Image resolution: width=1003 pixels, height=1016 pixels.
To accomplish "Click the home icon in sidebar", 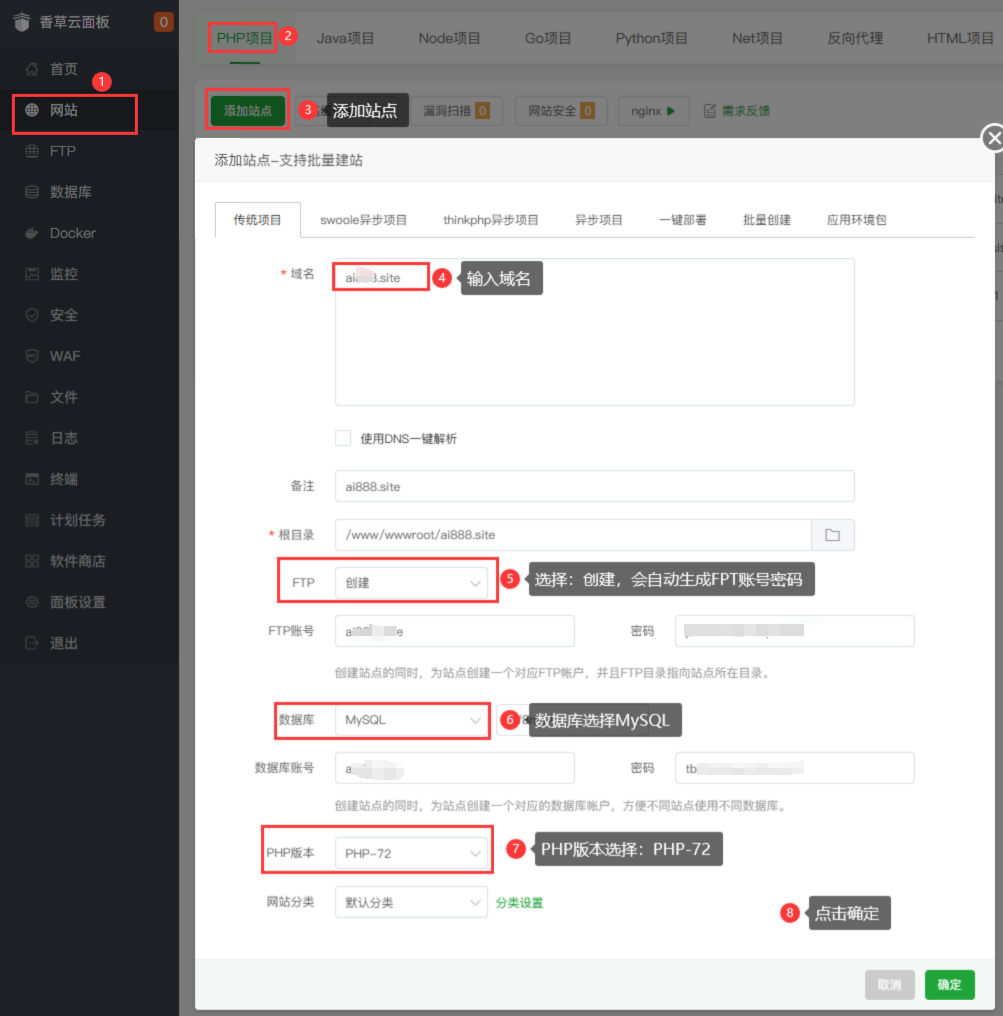I will point(32,69).
